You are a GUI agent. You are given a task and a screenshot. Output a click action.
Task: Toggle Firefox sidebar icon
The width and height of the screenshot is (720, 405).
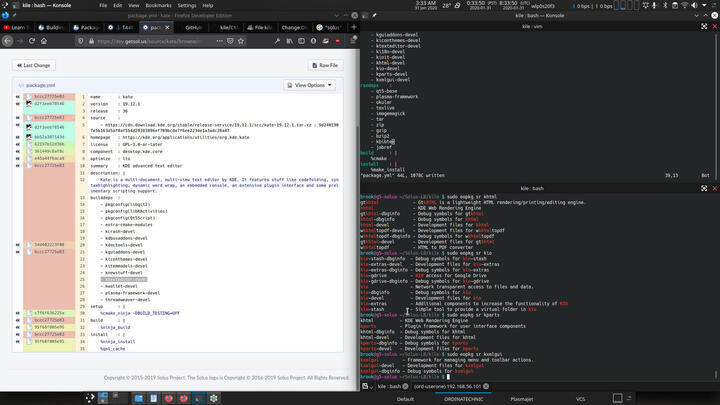[302, 41]
